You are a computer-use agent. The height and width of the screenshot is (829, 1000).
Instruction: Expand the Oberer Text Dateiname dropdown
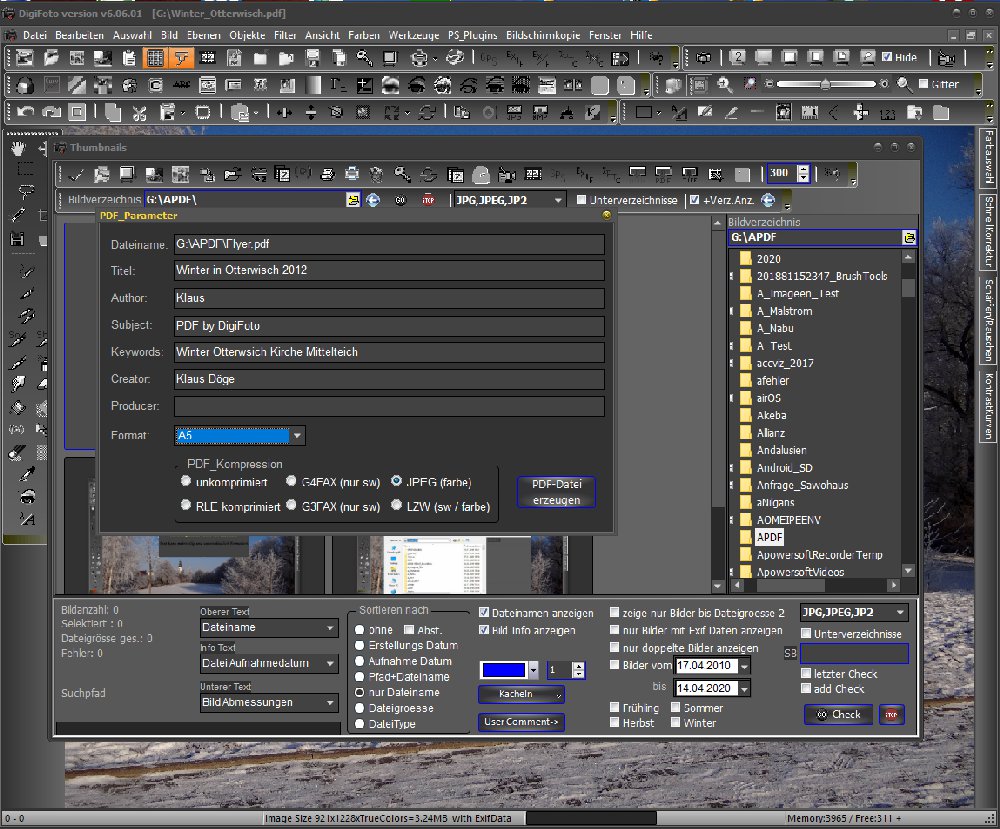click(331, 628)
